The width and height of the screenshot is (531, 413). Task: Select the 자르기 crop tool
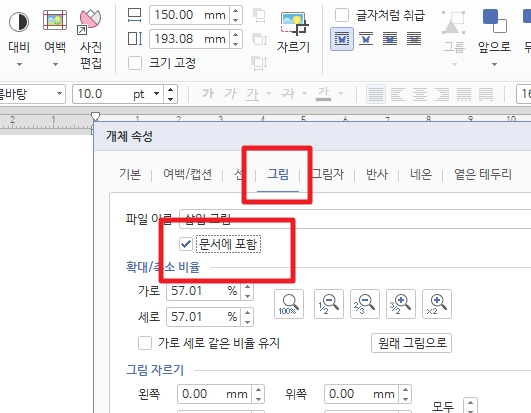(x=293, y=32)
